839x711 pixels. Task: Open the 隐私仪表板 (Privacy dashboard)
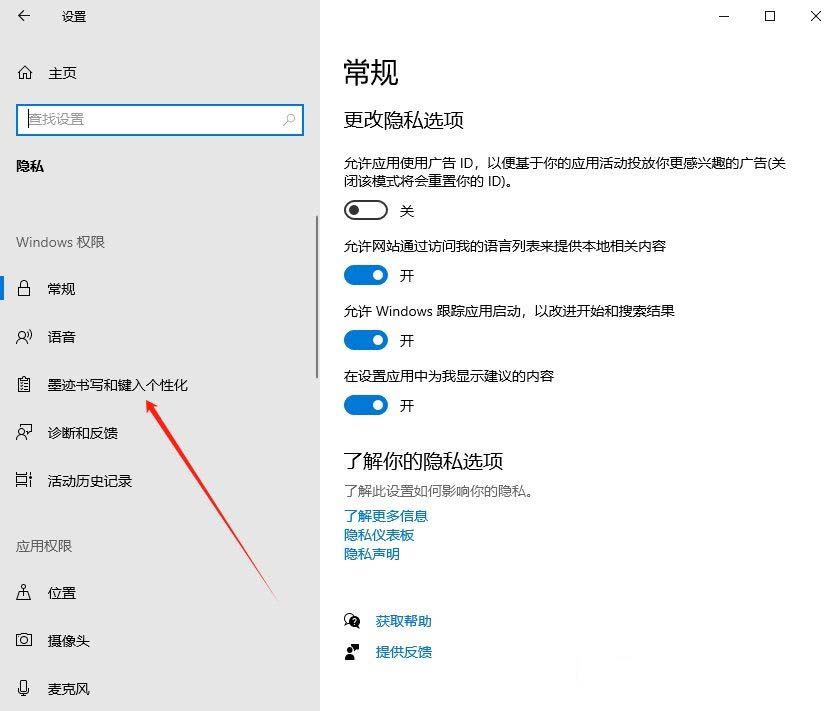381,535
